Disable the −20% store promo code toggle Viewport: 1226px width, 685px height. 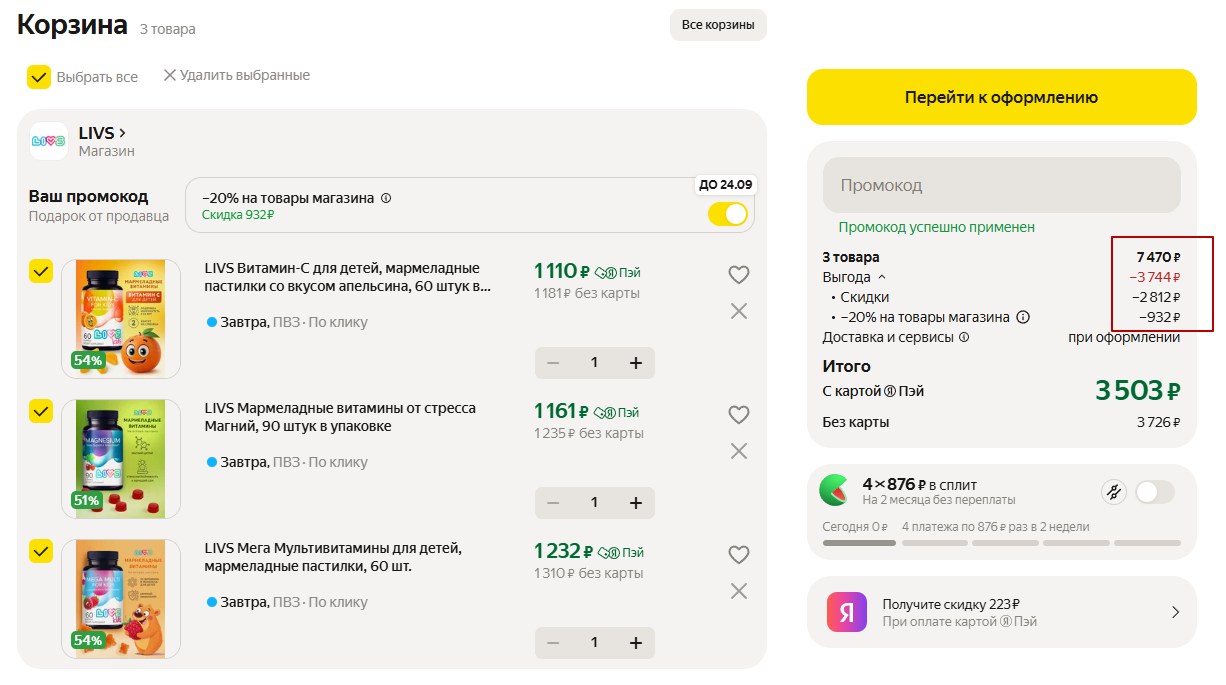[727, 214]
